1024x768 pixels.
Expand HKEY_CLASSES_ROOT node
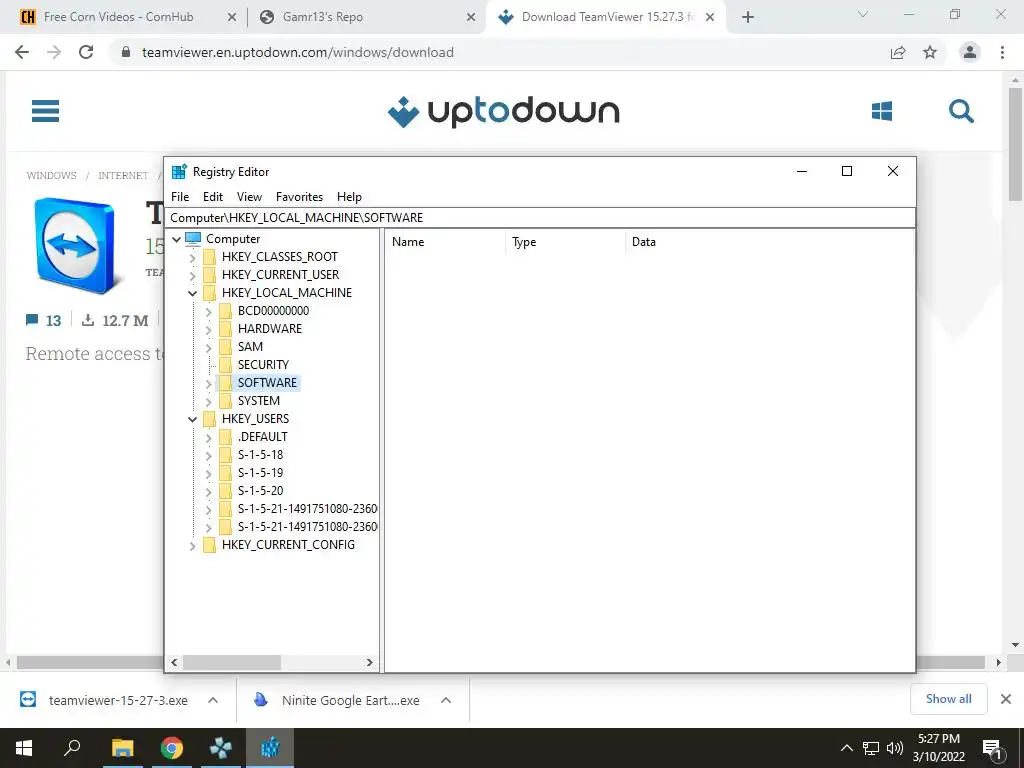tap(193, 258)
